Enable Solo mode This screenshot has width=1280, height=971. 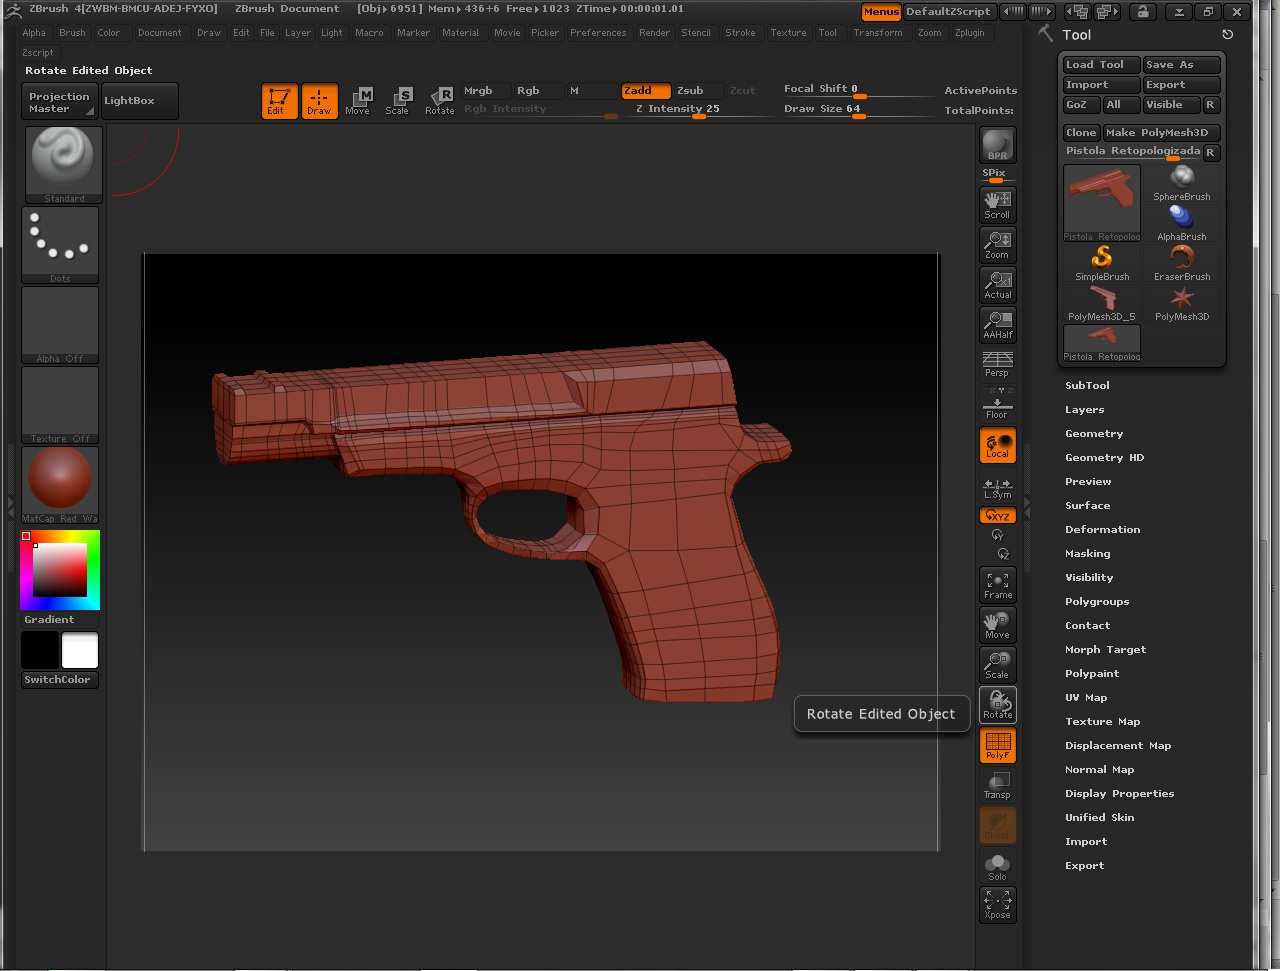[x=997, y=865]
